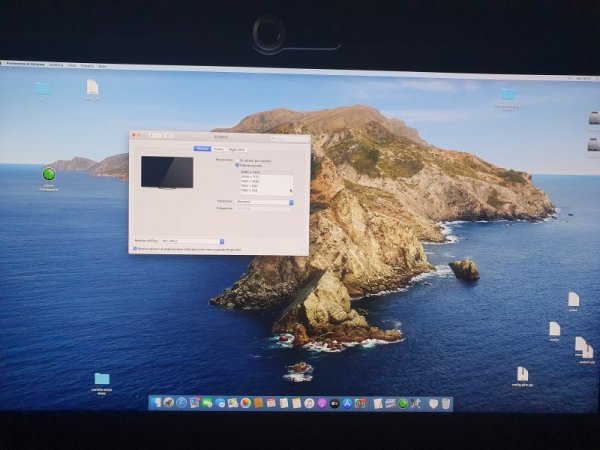Viewport: 600px width, 450px height.
Task: Click the monitor preview thumbnail
Action: pos(167,172)
